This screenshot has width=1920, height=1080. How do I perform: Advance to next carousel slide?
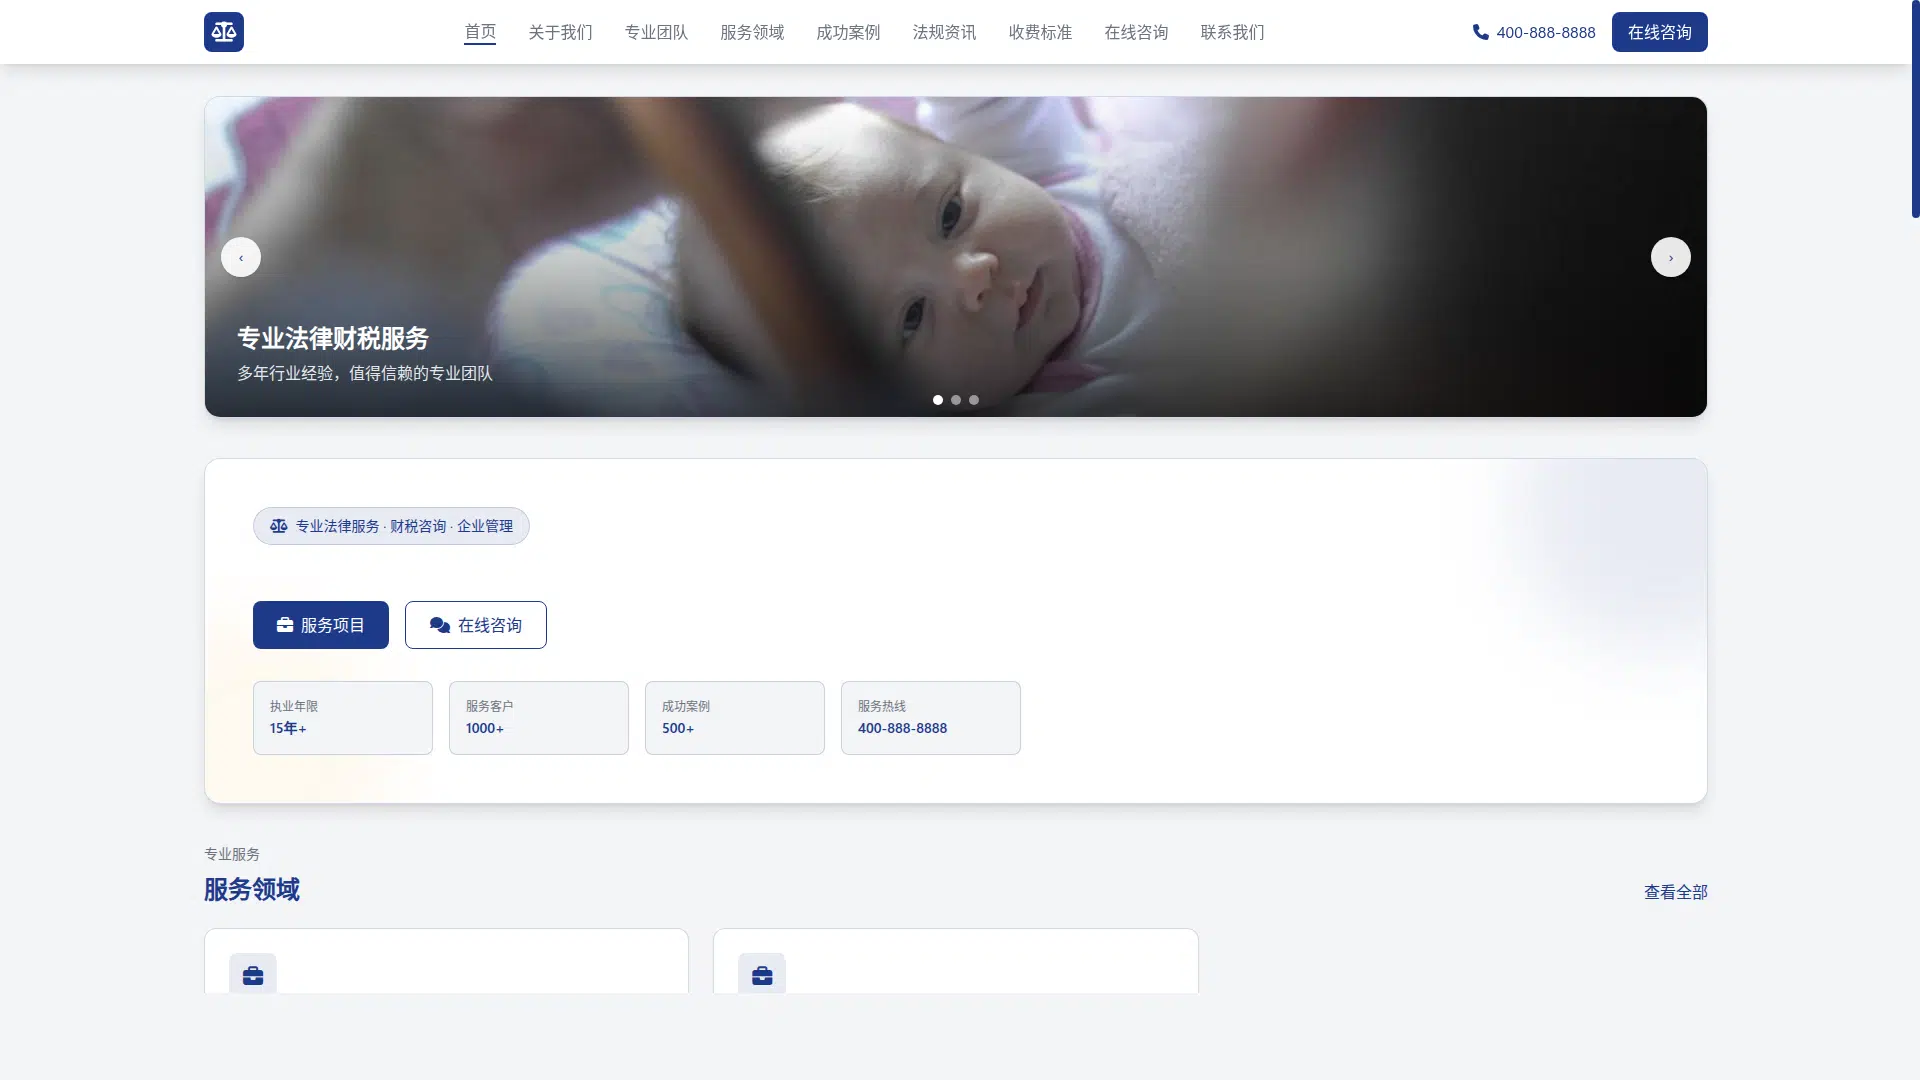(1670, 257)
